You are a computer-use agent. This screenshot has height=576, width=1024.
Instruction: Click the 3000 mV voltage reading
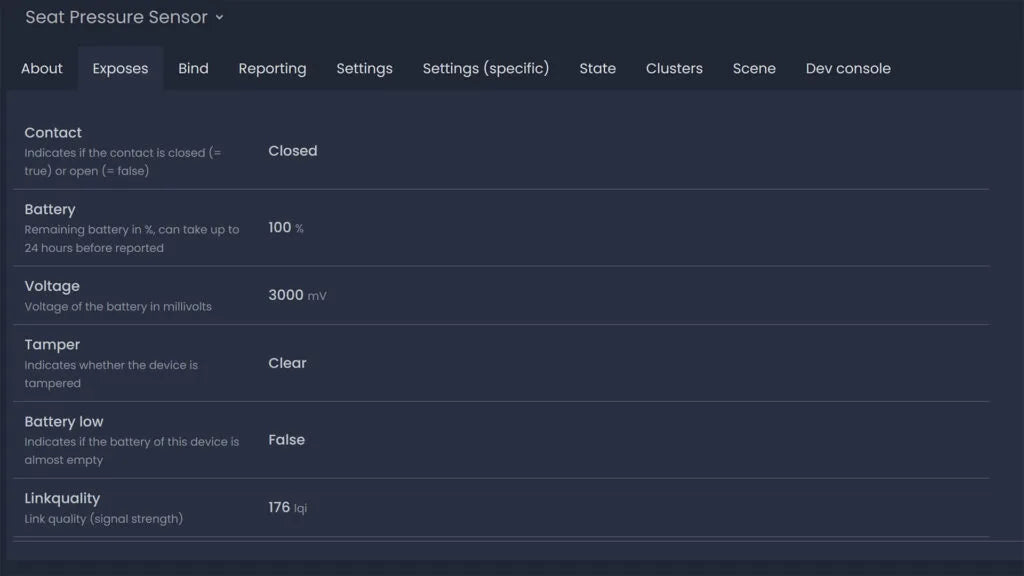(x=296, y=296)
